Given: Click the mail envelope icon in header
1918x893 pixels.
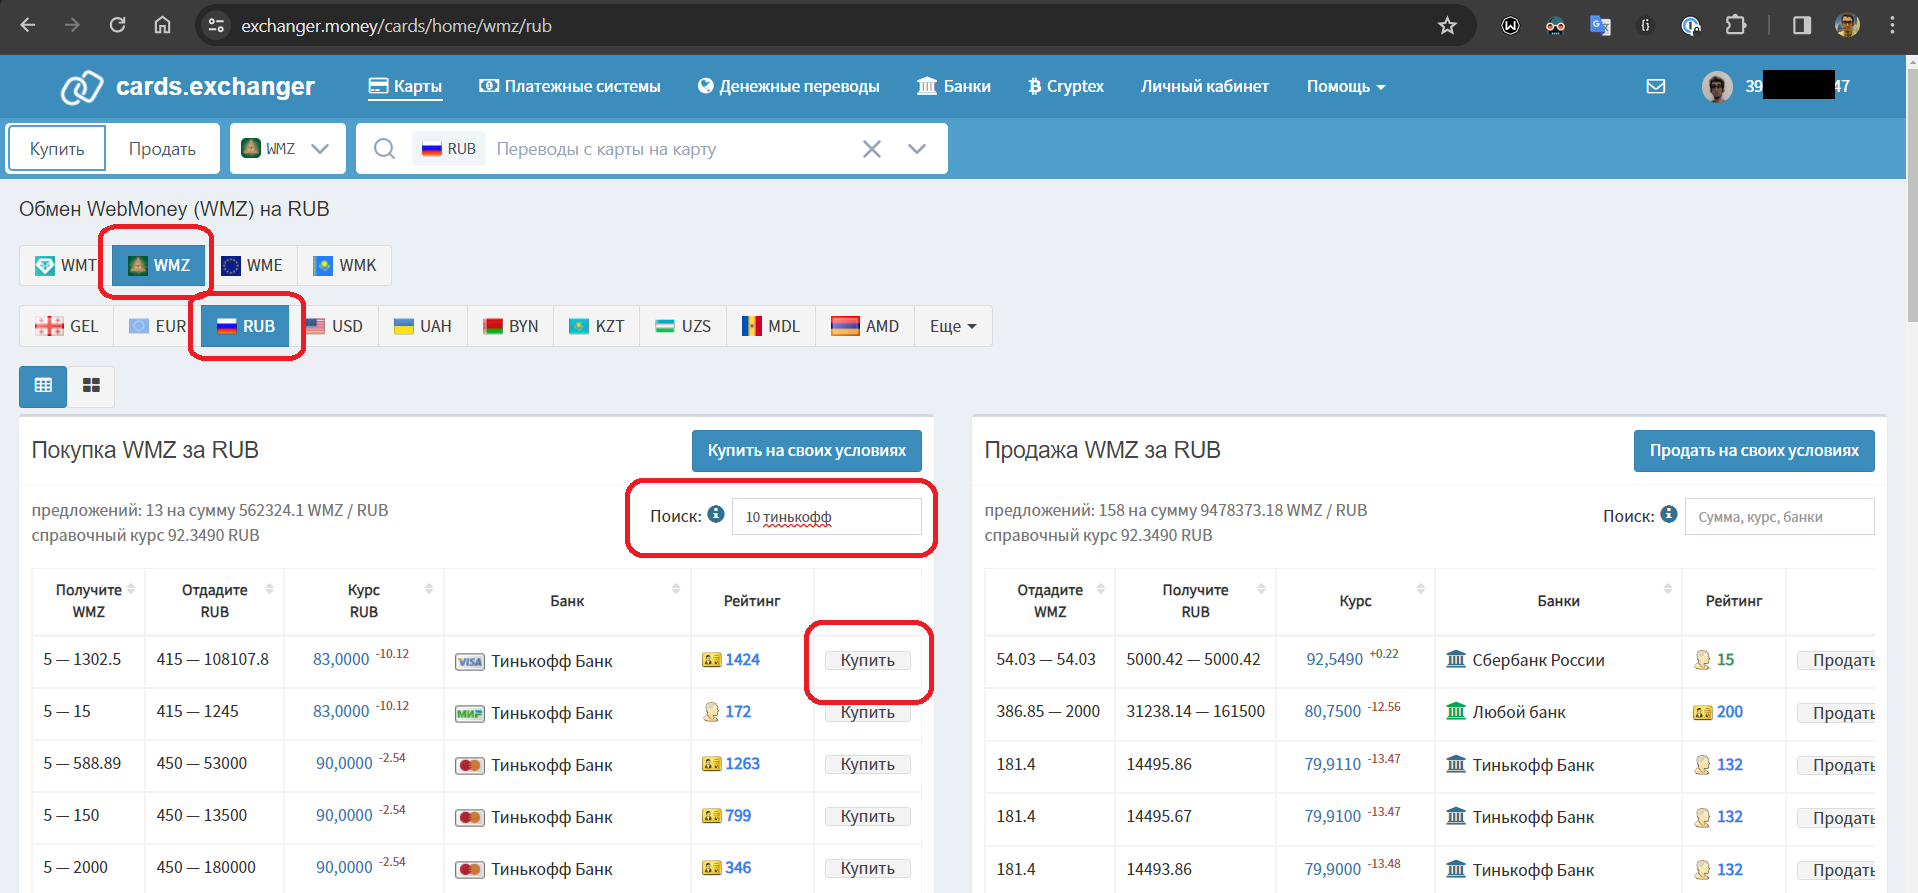Looking at the screenshot, I should click(1655, 87).
